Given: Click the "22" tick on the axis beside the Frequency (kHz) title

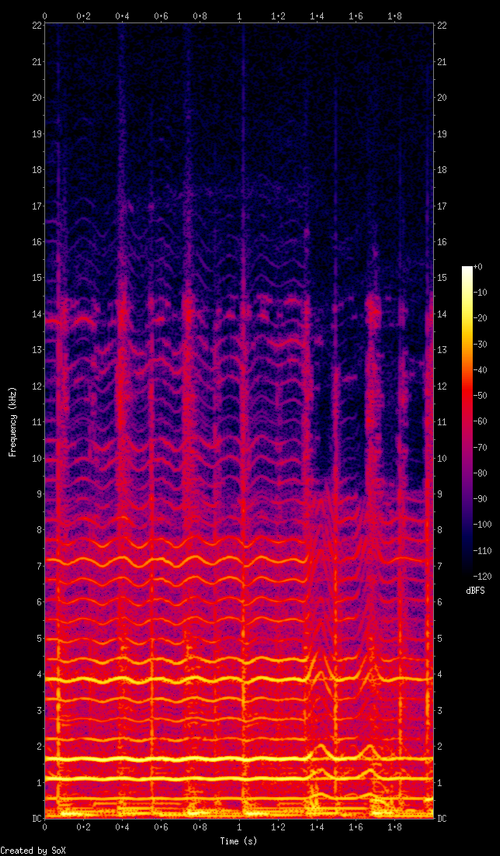Looking at the screenshot, I should [36, 26].
